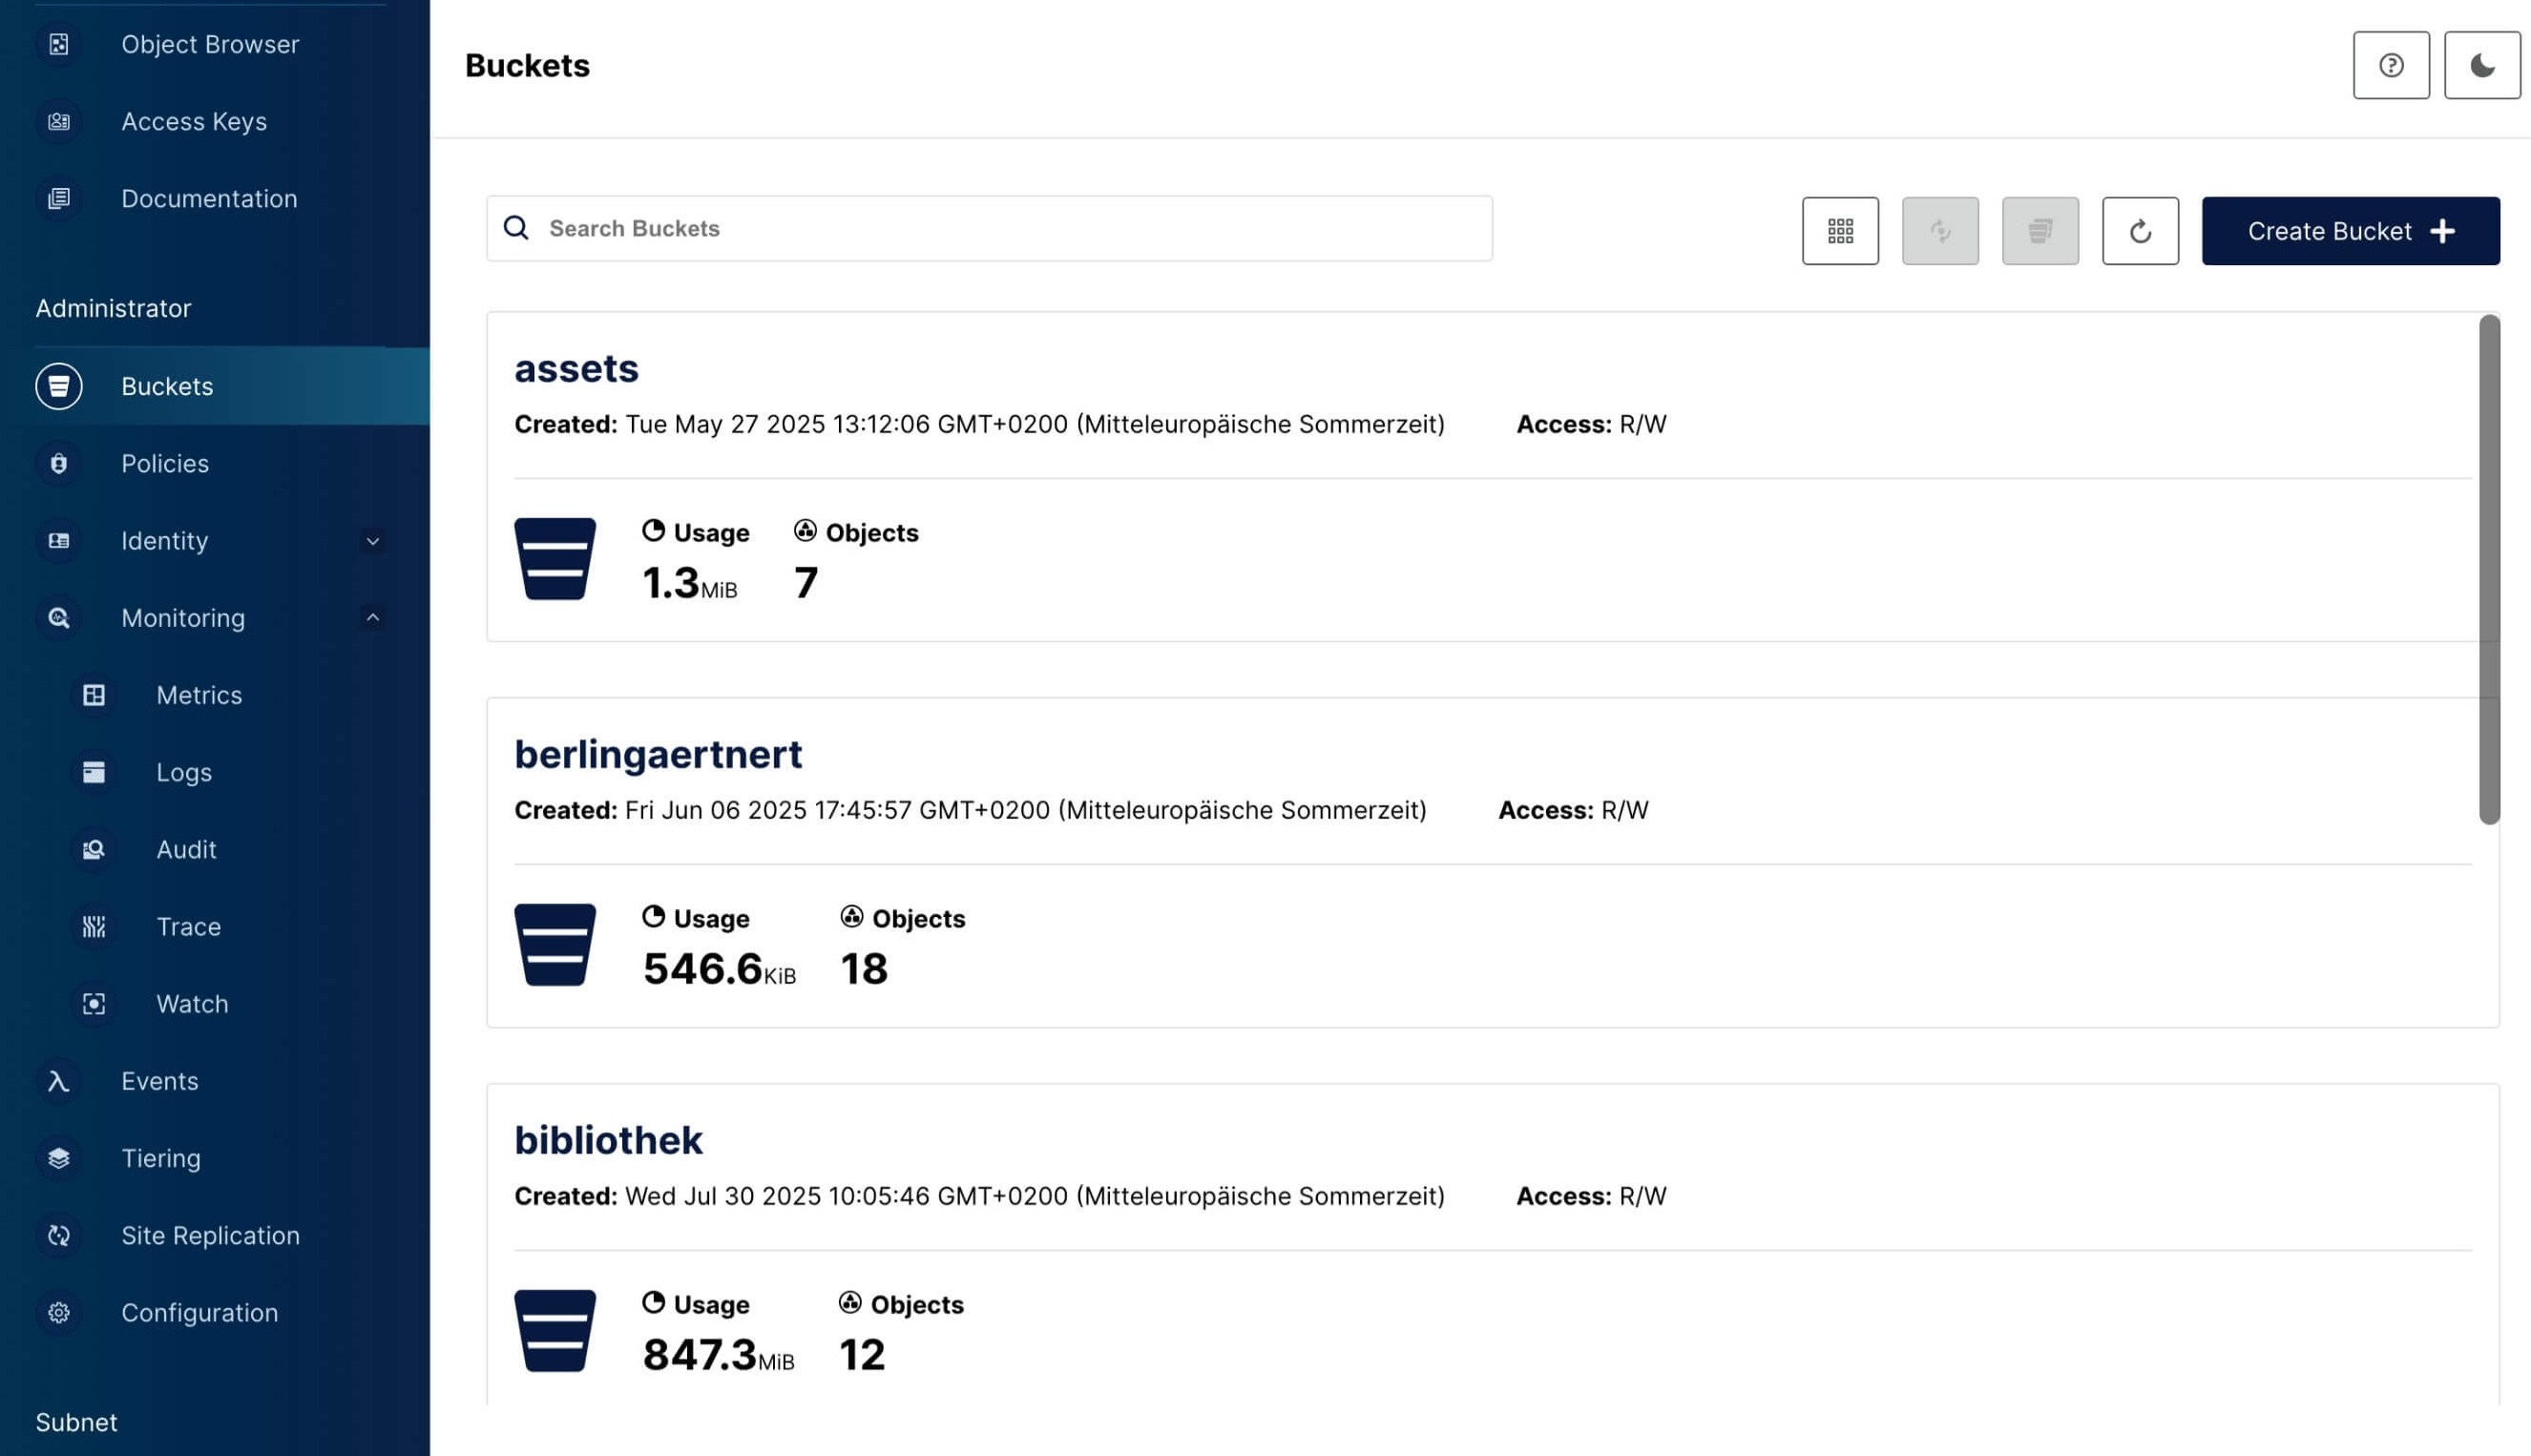Click the Search Buckets input field
Viewport: 2531px width, 1456px height.
click(x=1000, y=229)
